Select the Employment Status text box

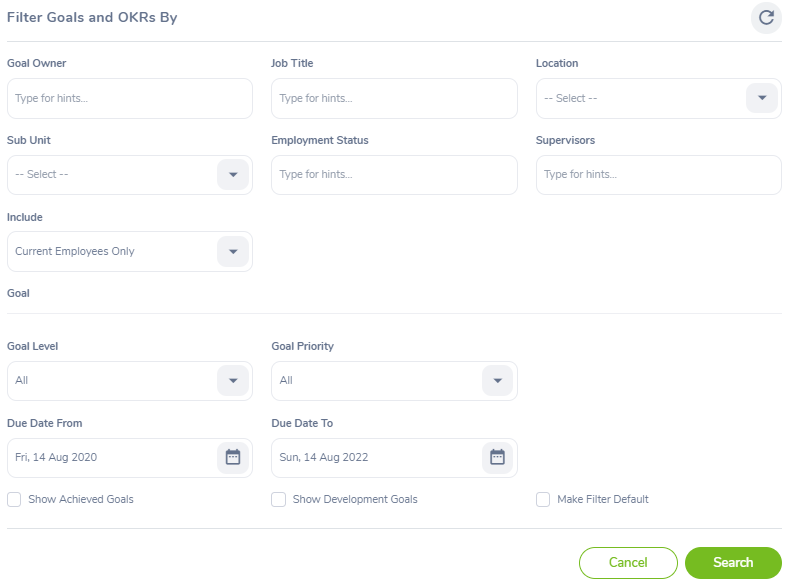pos(394,175)
